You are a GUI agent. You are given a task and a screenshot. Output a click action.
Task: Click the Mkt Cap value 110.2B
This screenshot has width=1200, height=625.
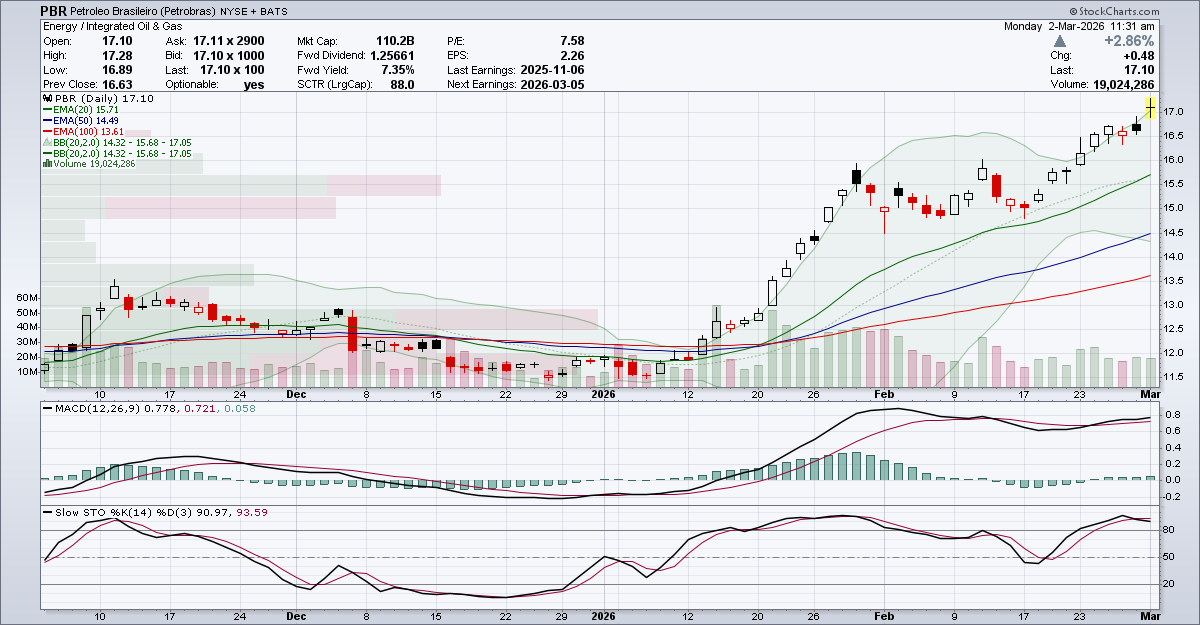point(394,41)
